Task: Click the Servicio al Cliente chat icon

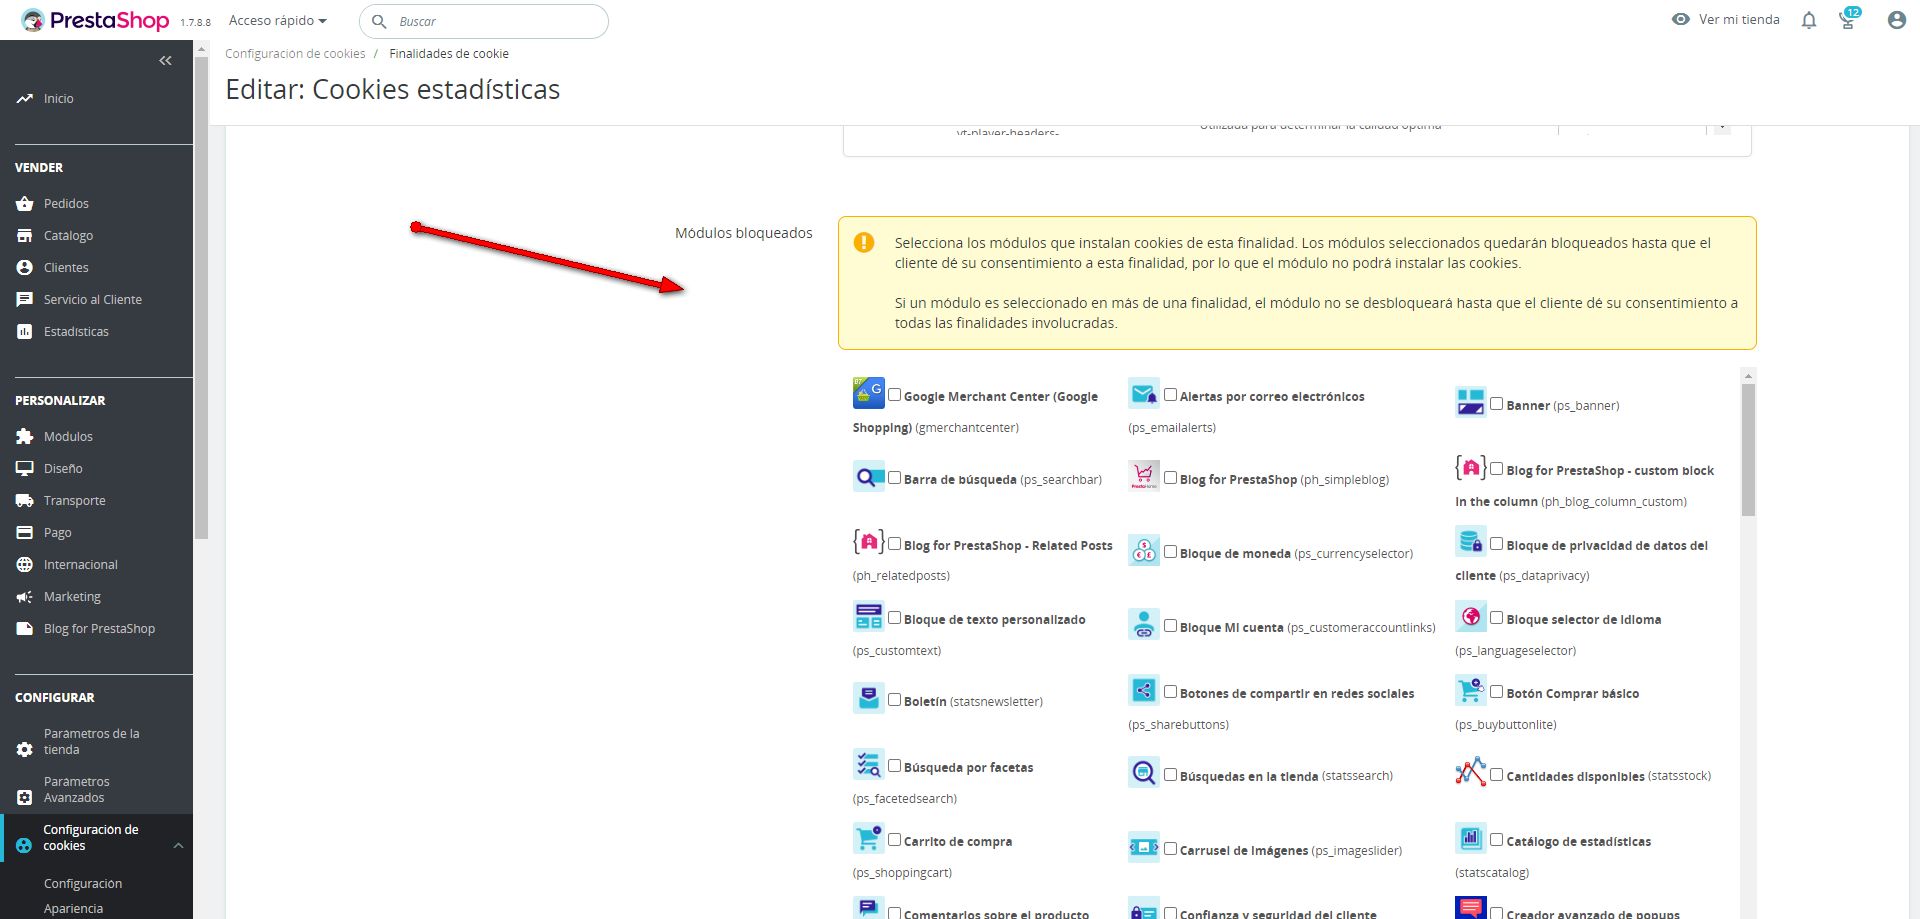Action: coord(25,299)
